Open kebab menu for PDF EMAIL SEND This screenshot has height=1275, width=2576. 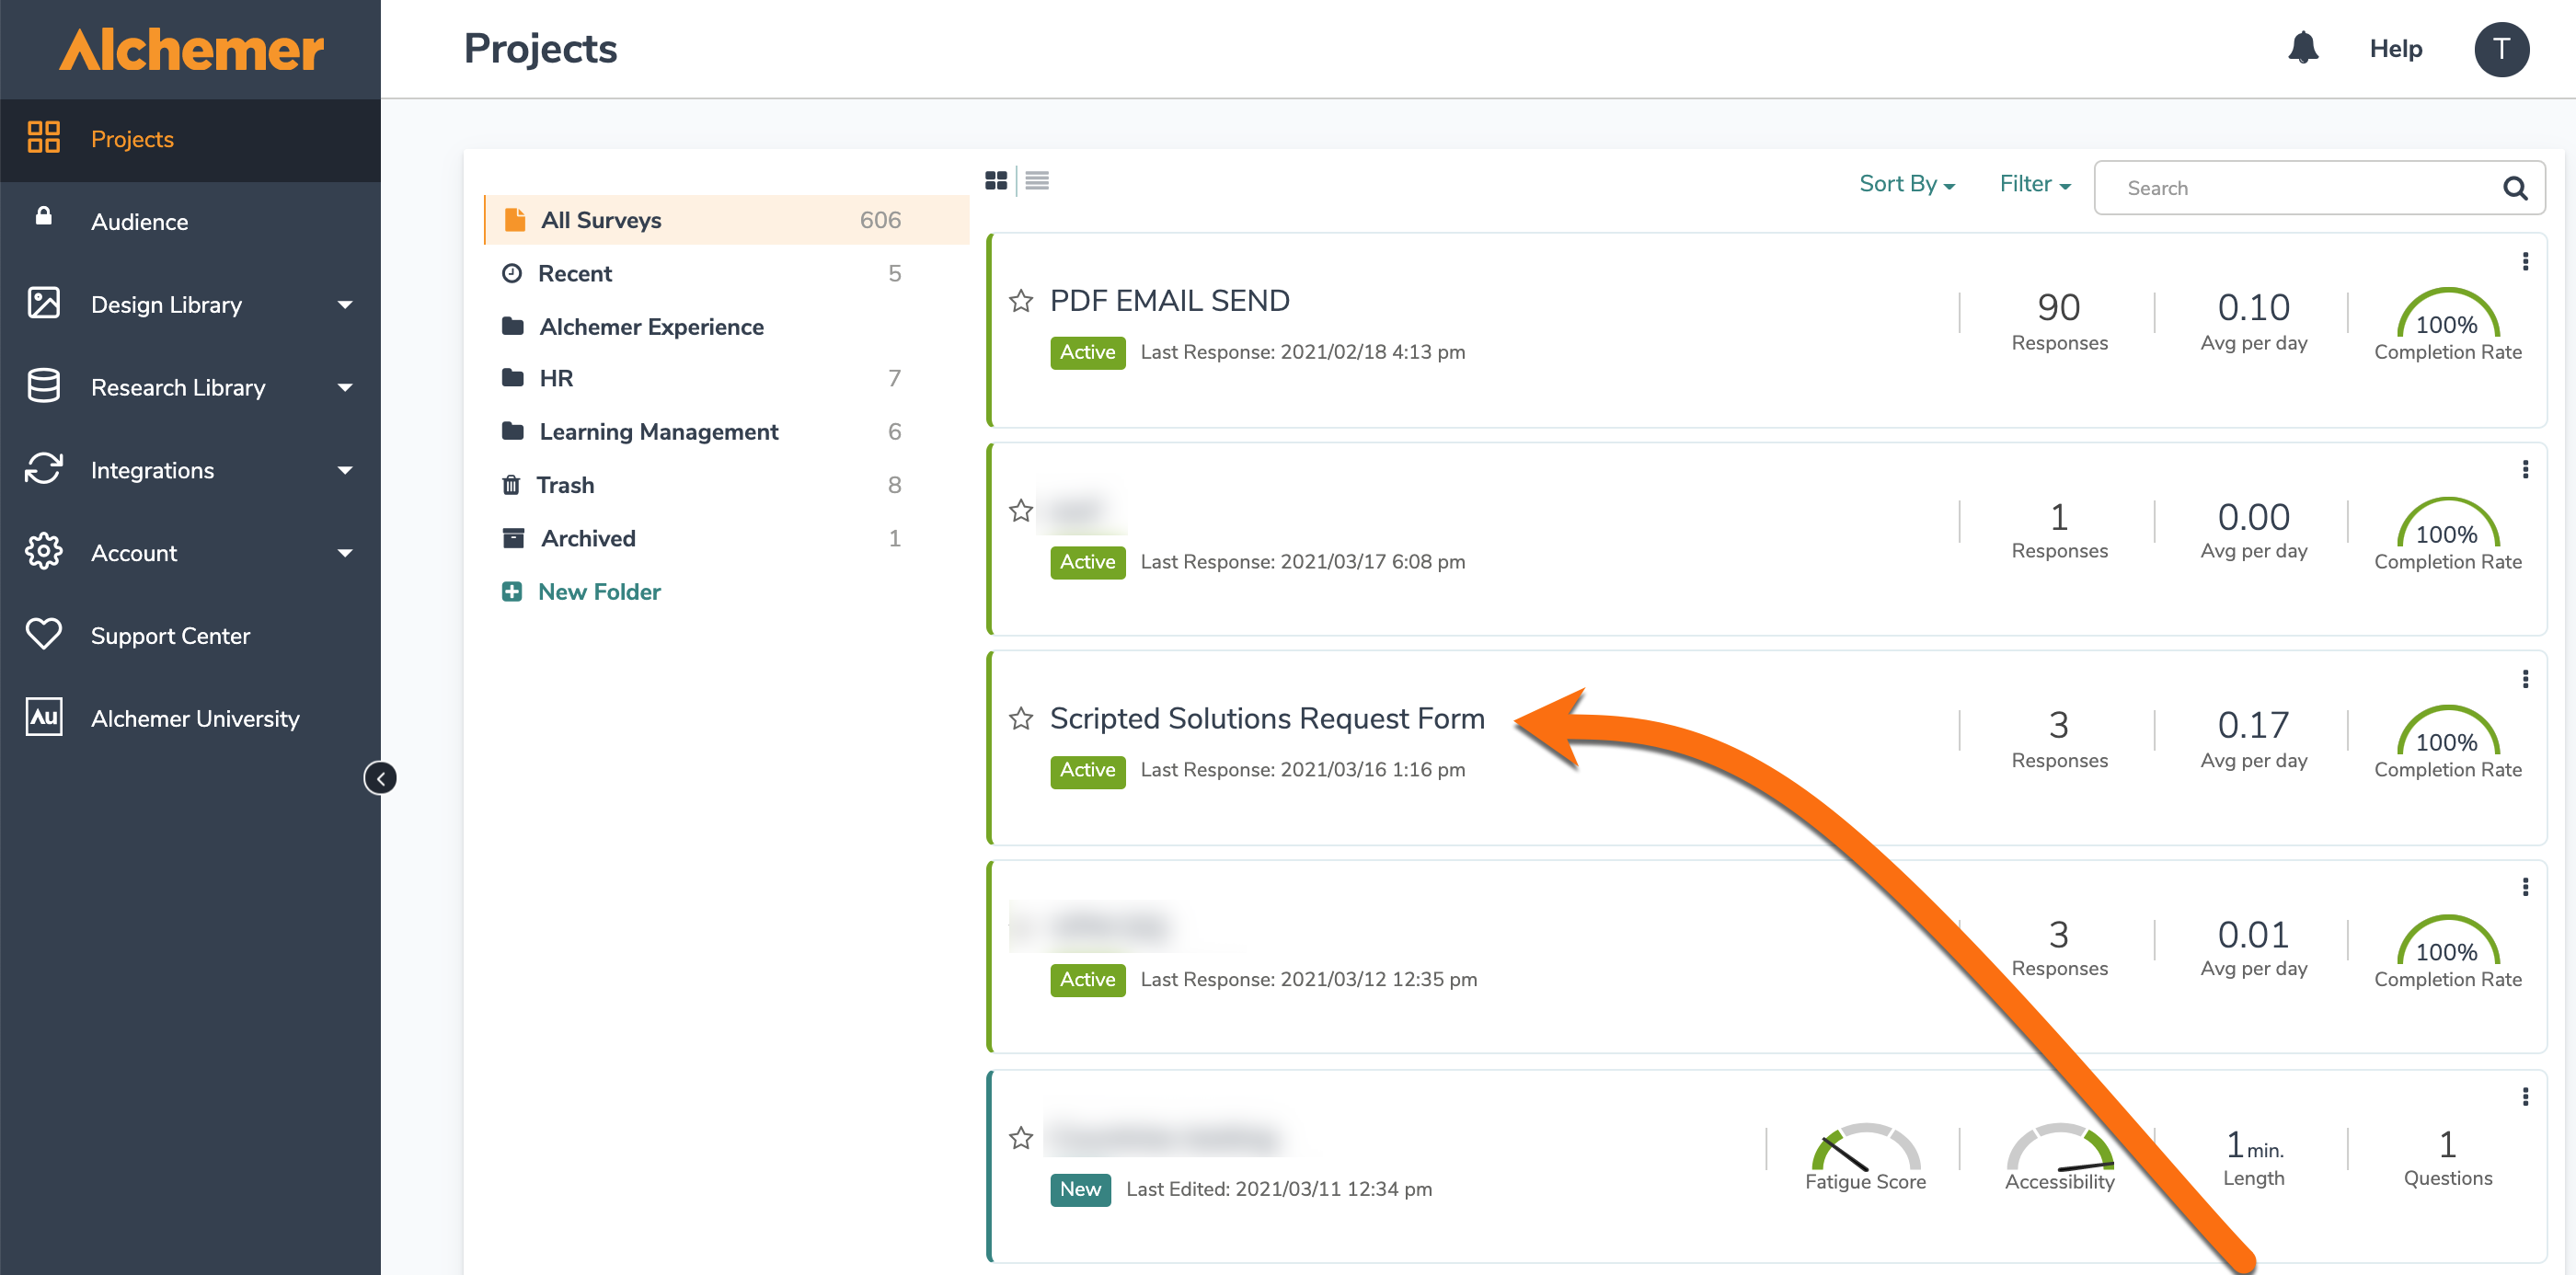[x=2525, y=261]
